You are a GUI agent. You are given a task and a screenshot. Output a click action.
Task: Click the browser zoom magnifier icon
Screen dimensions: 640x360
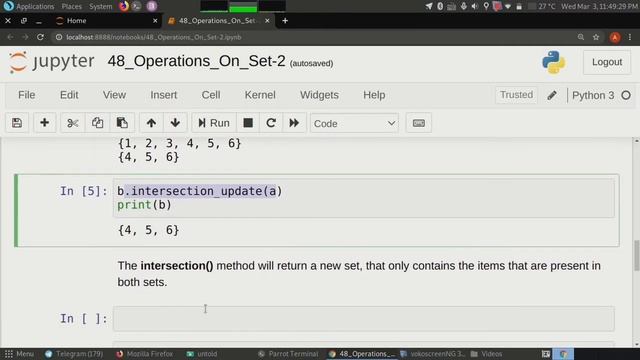(581, 37)
